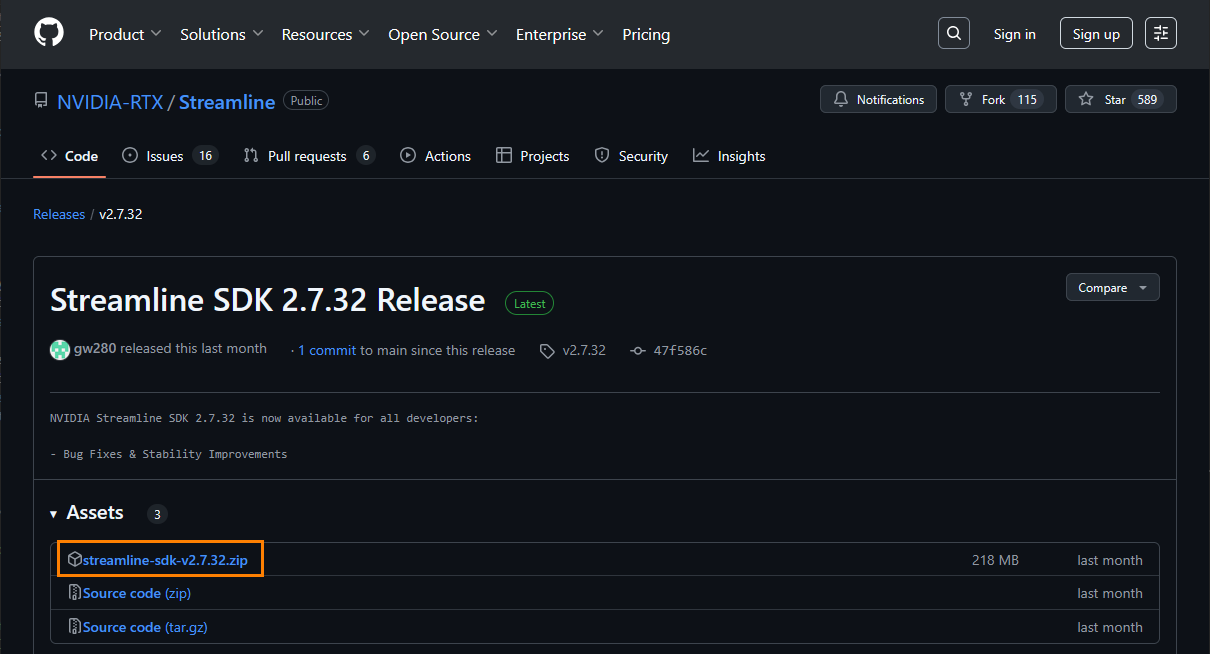Open the Insights tab
This screenshot has width=1210, height=654.
(x=729, y=156)
